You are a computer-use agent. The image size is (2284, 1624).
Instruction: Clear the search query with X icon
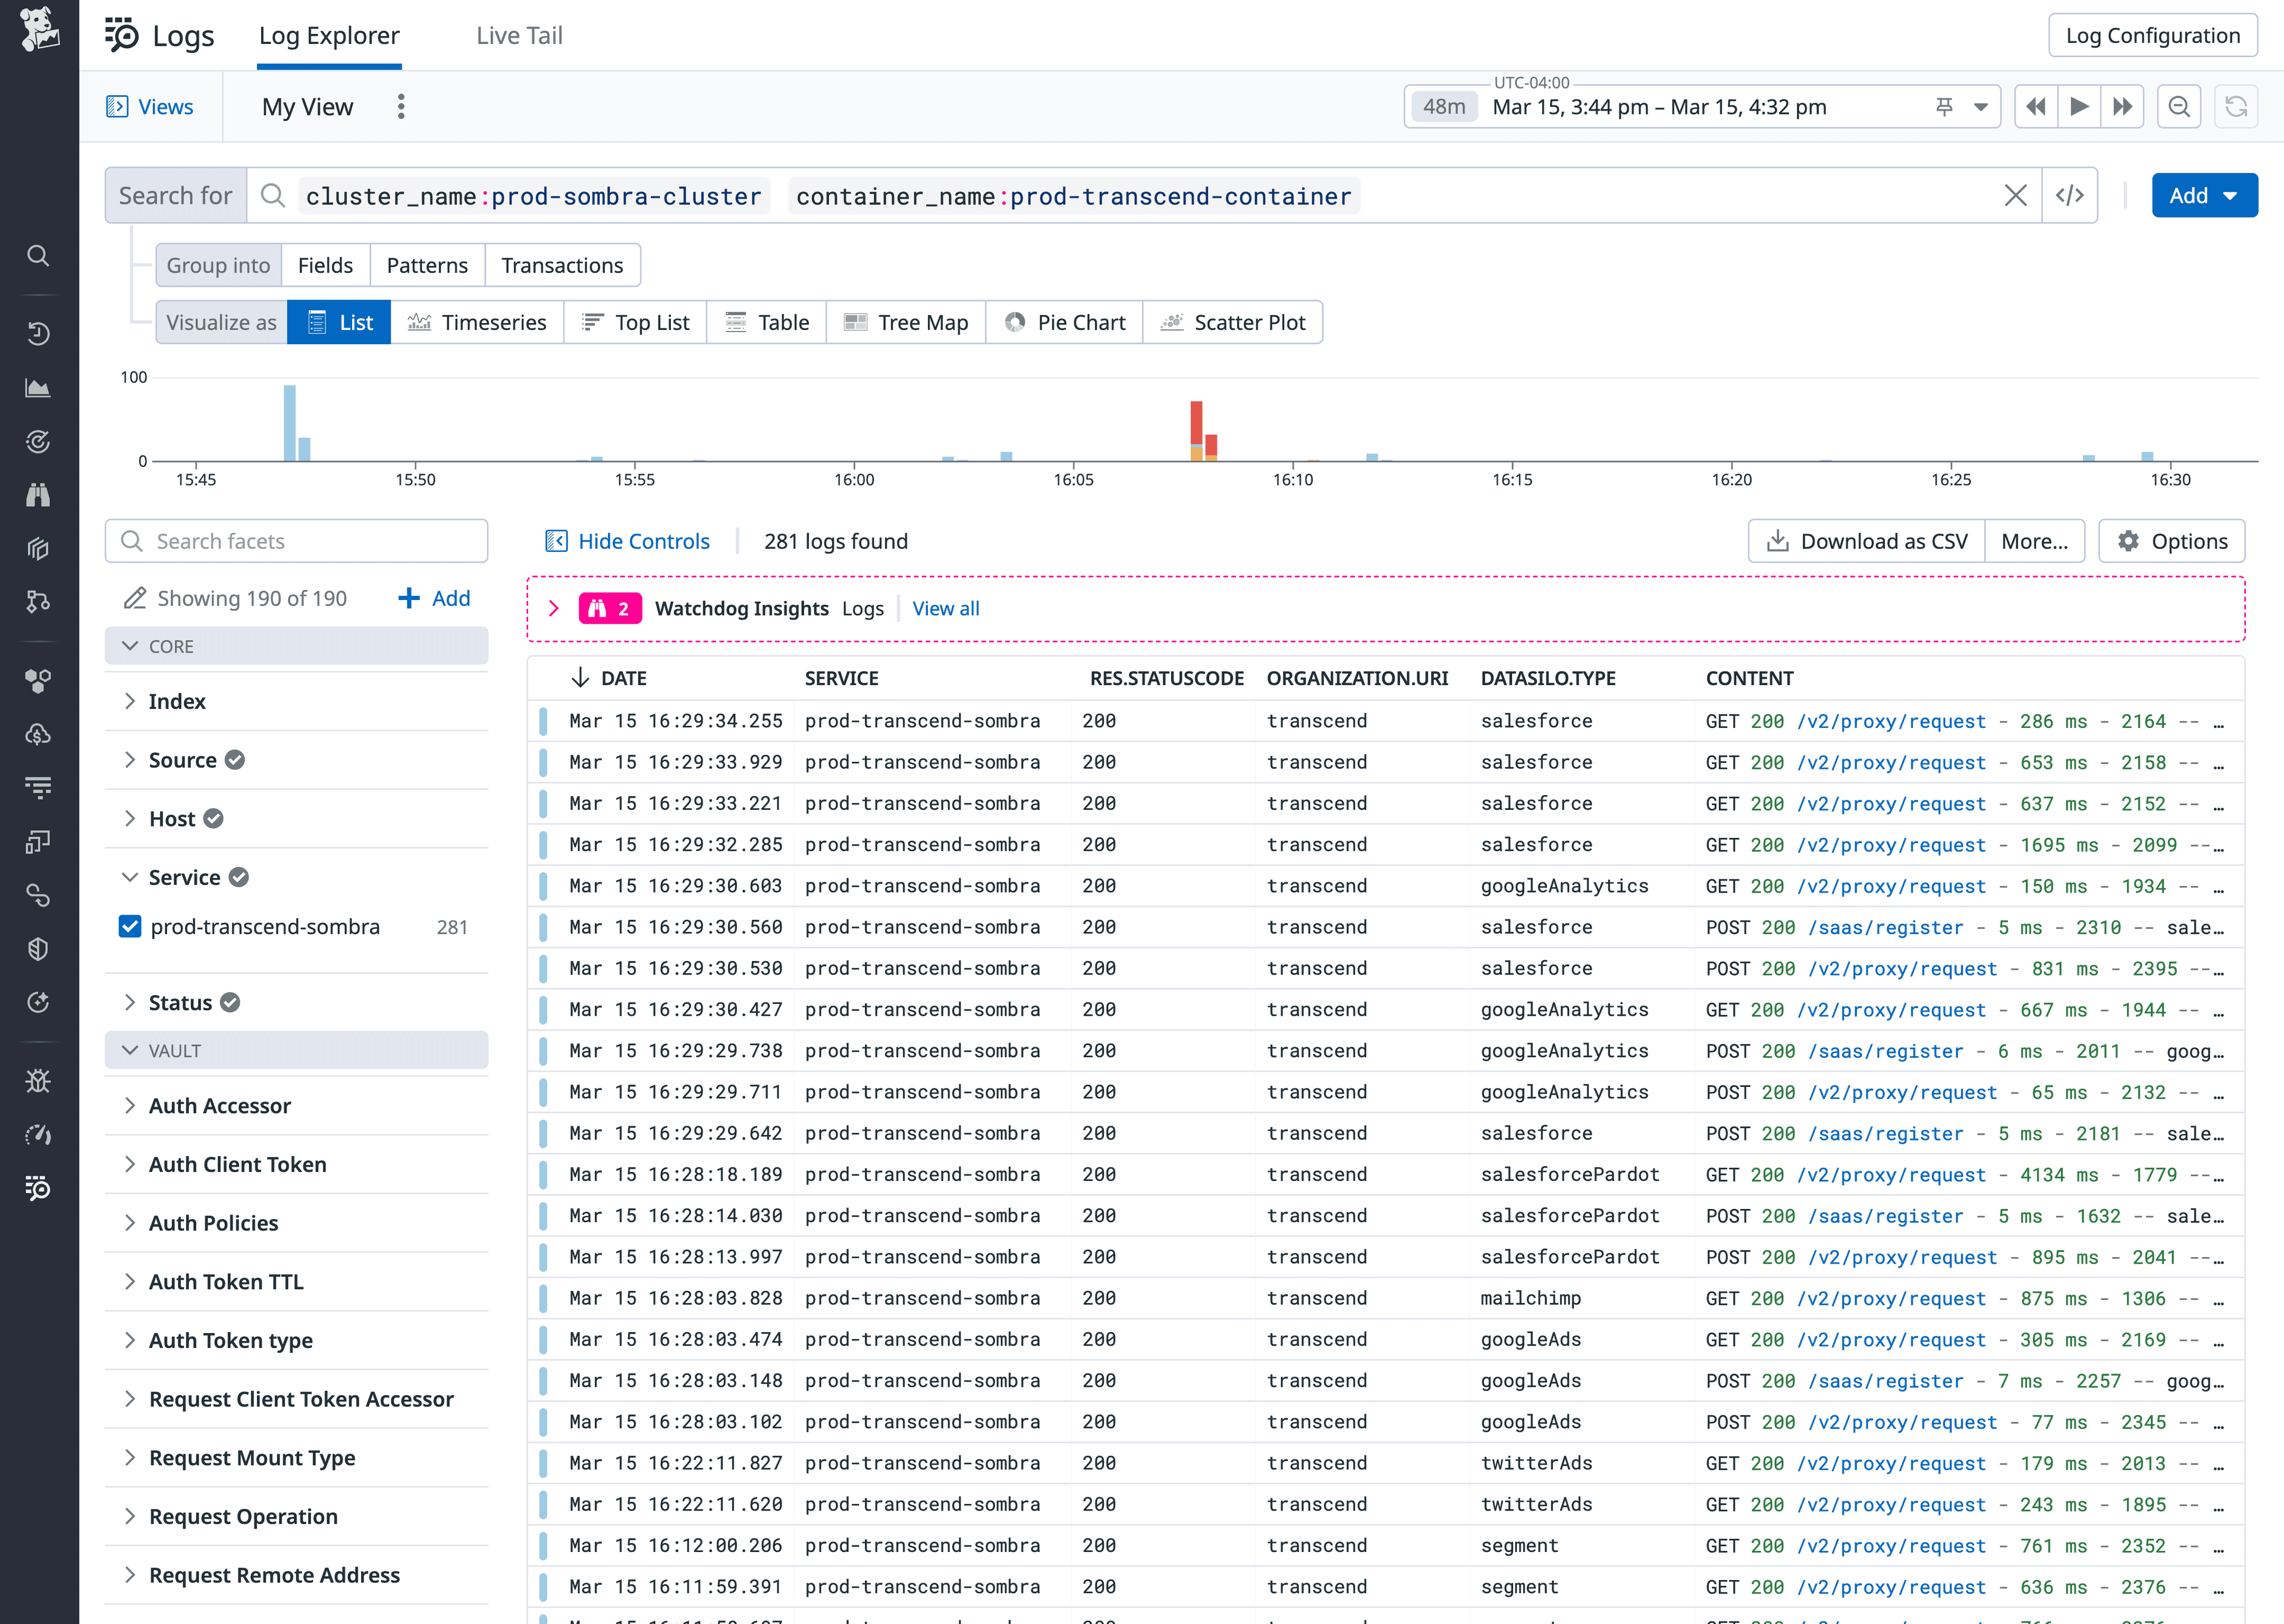point(2015,196)
